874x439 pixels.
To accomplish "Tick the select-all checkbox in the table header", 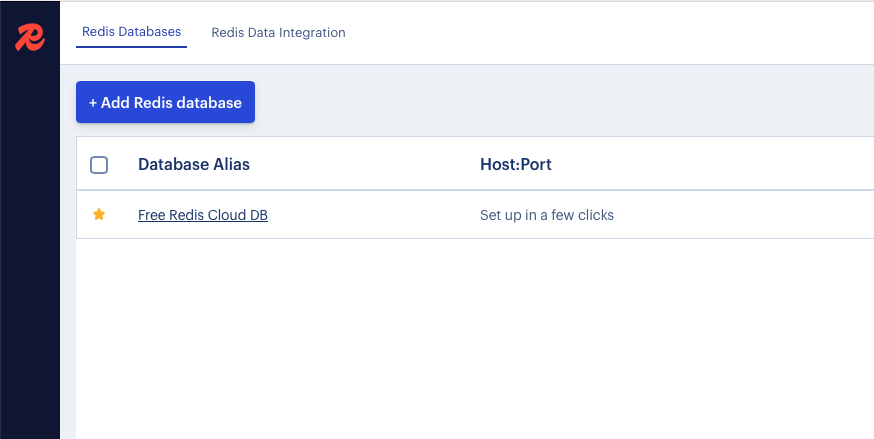I will point(99,165).
